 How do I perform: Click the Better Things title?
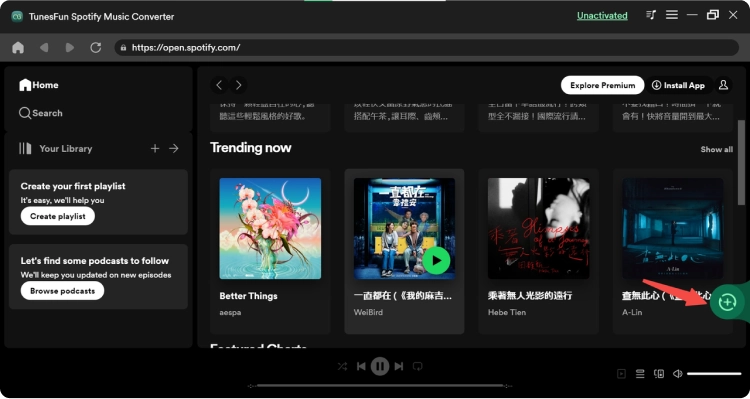tap(248, 296)
